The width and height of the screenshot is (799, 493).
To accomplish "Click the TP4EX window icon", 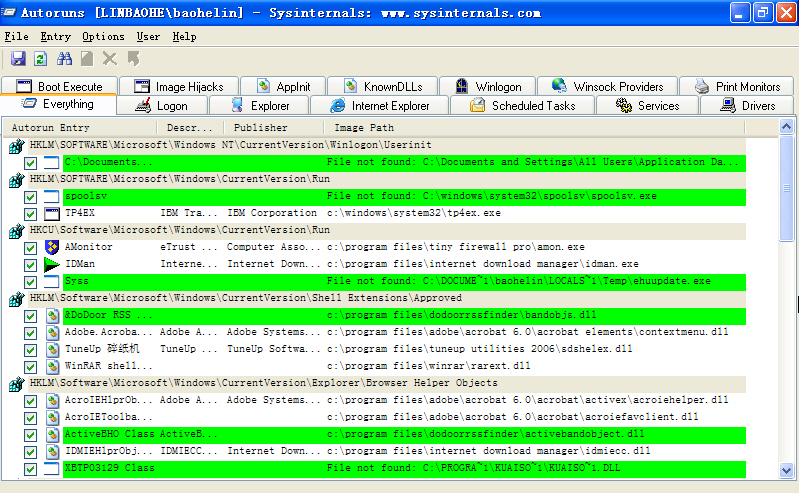I will pos(51,213).
